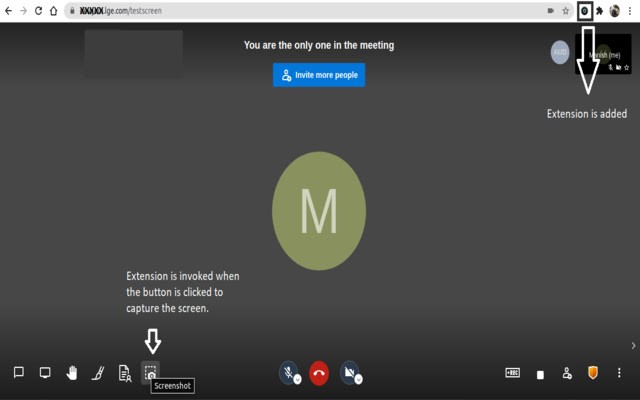The width and height of the screenshot is (640, 400).
Task: Click the REC recording icon
Action: (512, 373)
